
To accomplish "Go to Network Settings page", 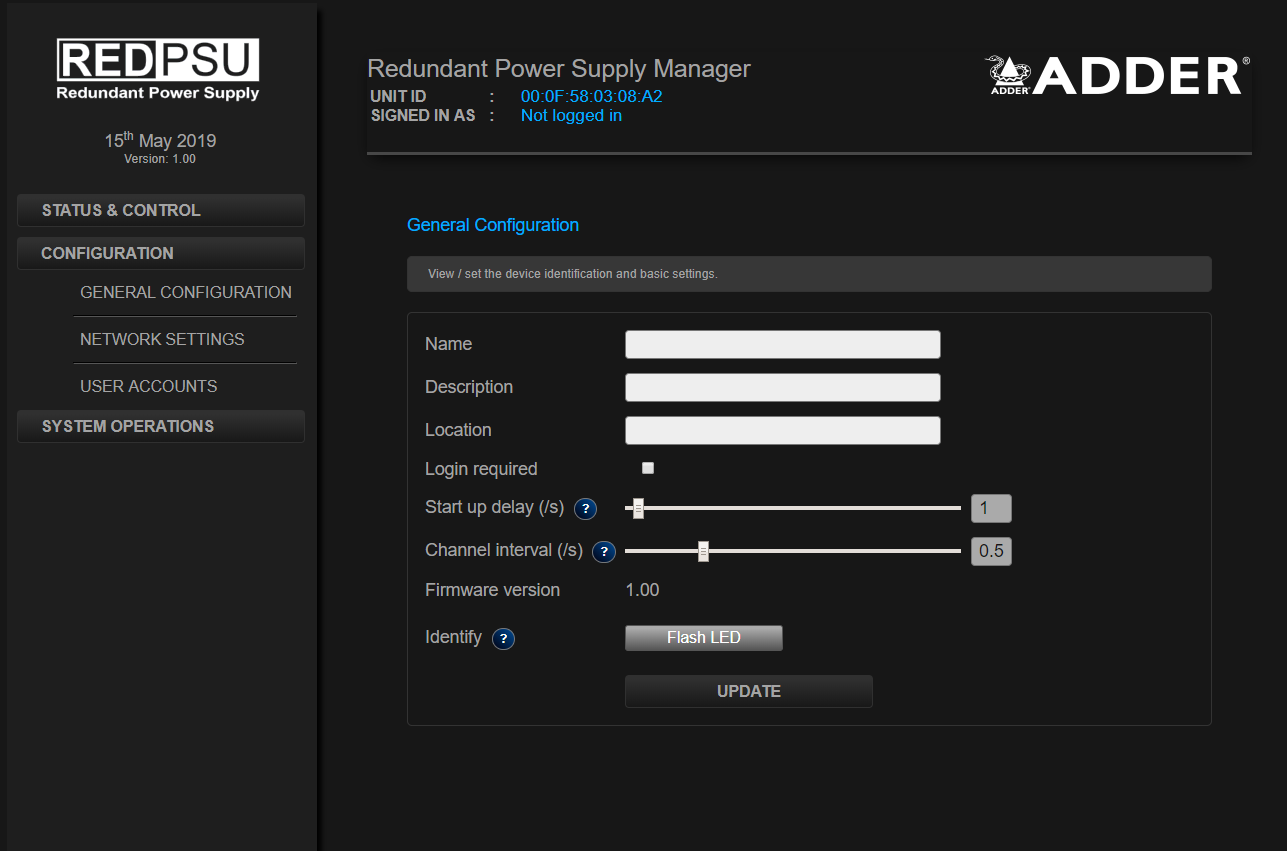I will pos(162,340).
